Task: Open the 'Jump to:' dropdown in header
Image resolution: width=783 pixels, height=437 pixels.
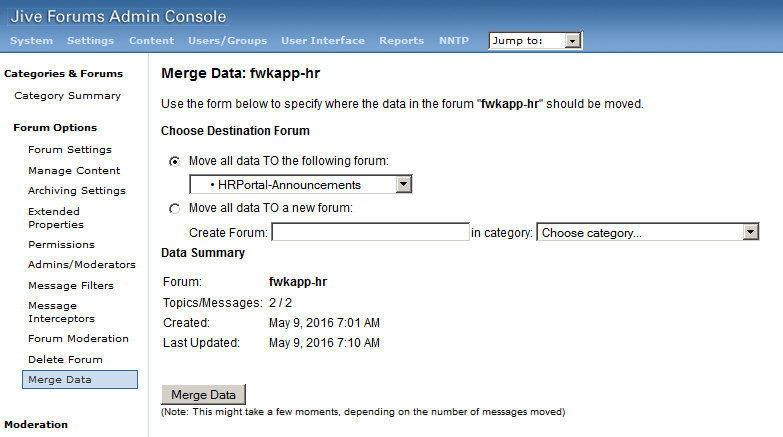Action: coord(535,40)
